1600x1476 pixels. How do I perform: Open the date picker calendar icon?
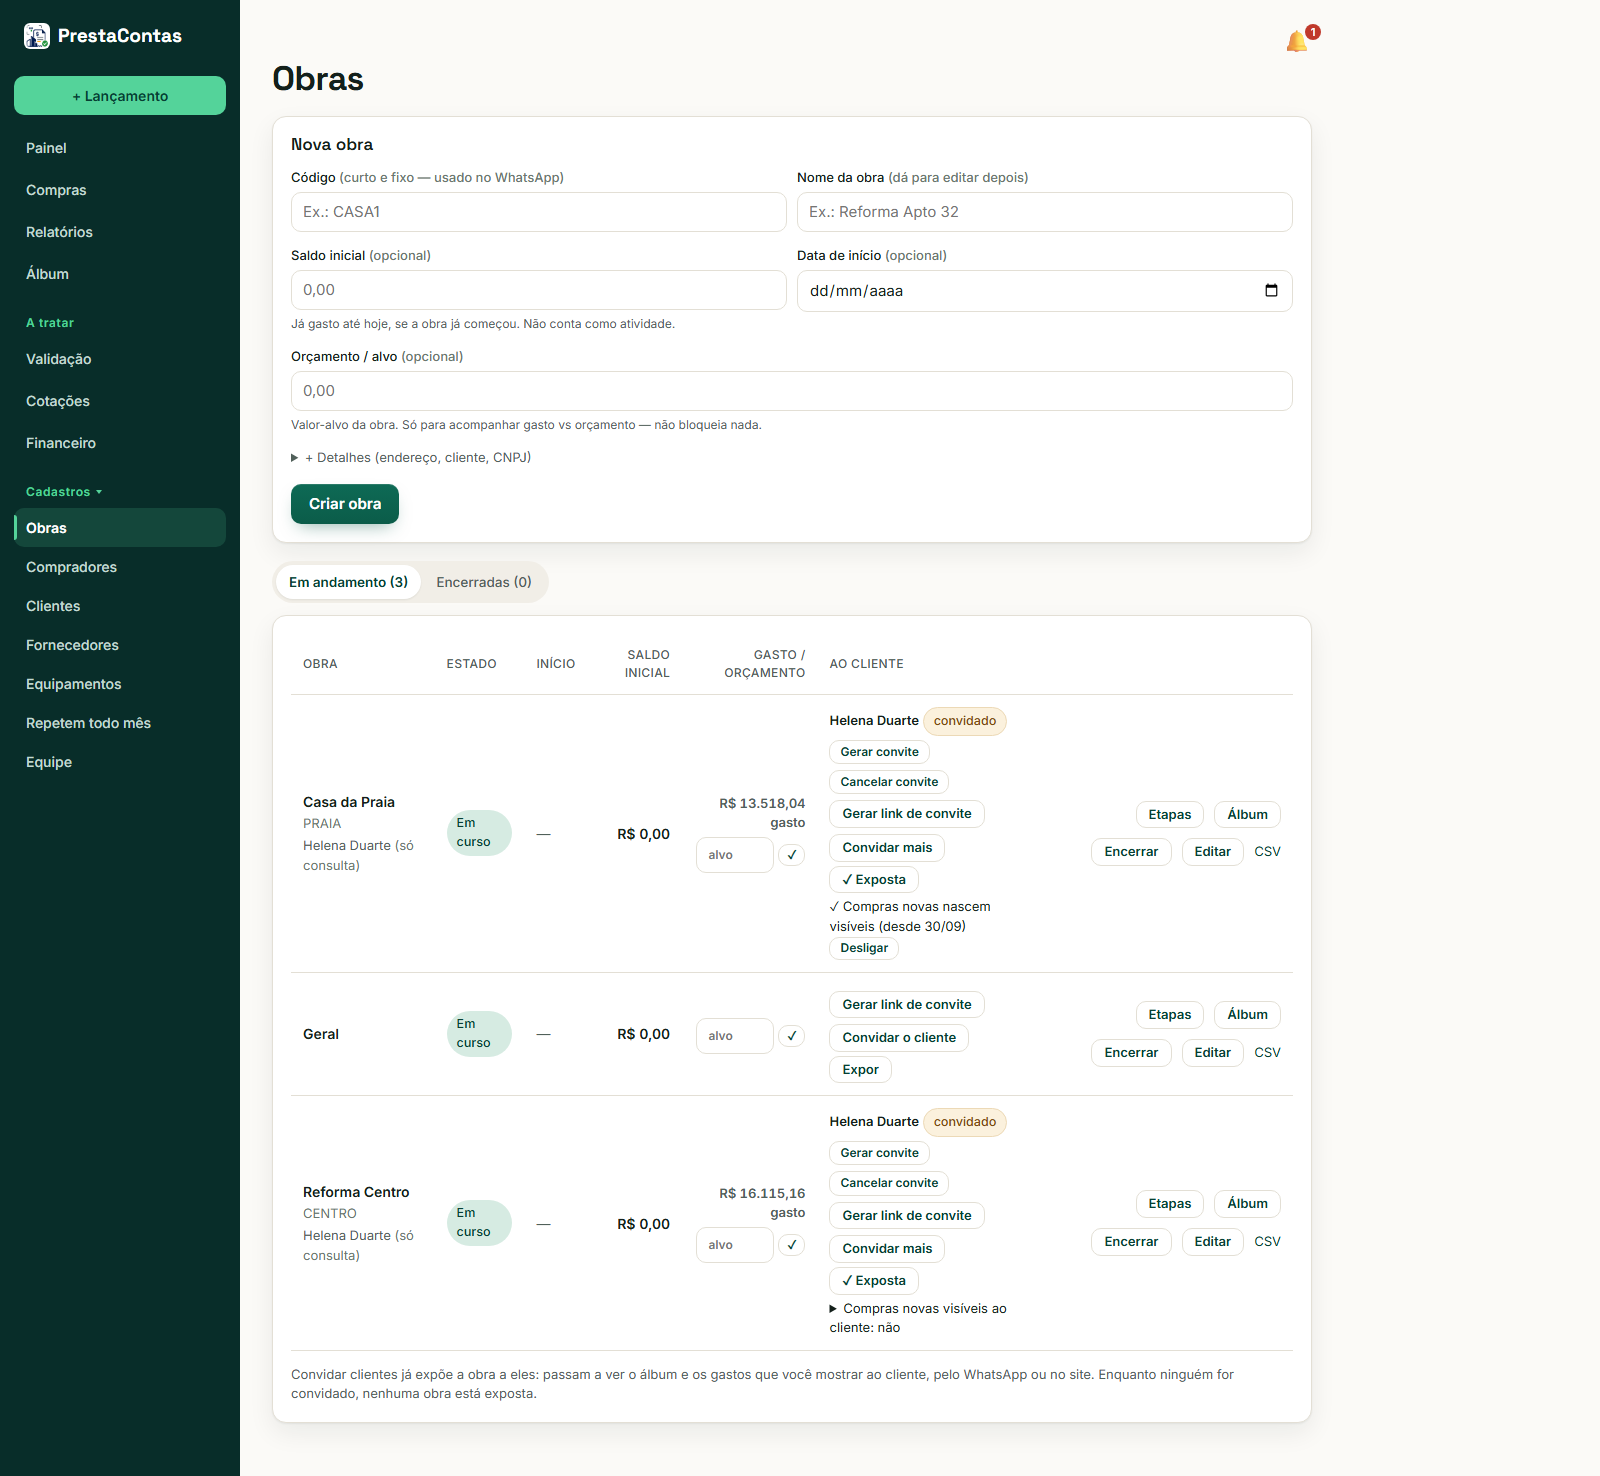pos(1271,291)
